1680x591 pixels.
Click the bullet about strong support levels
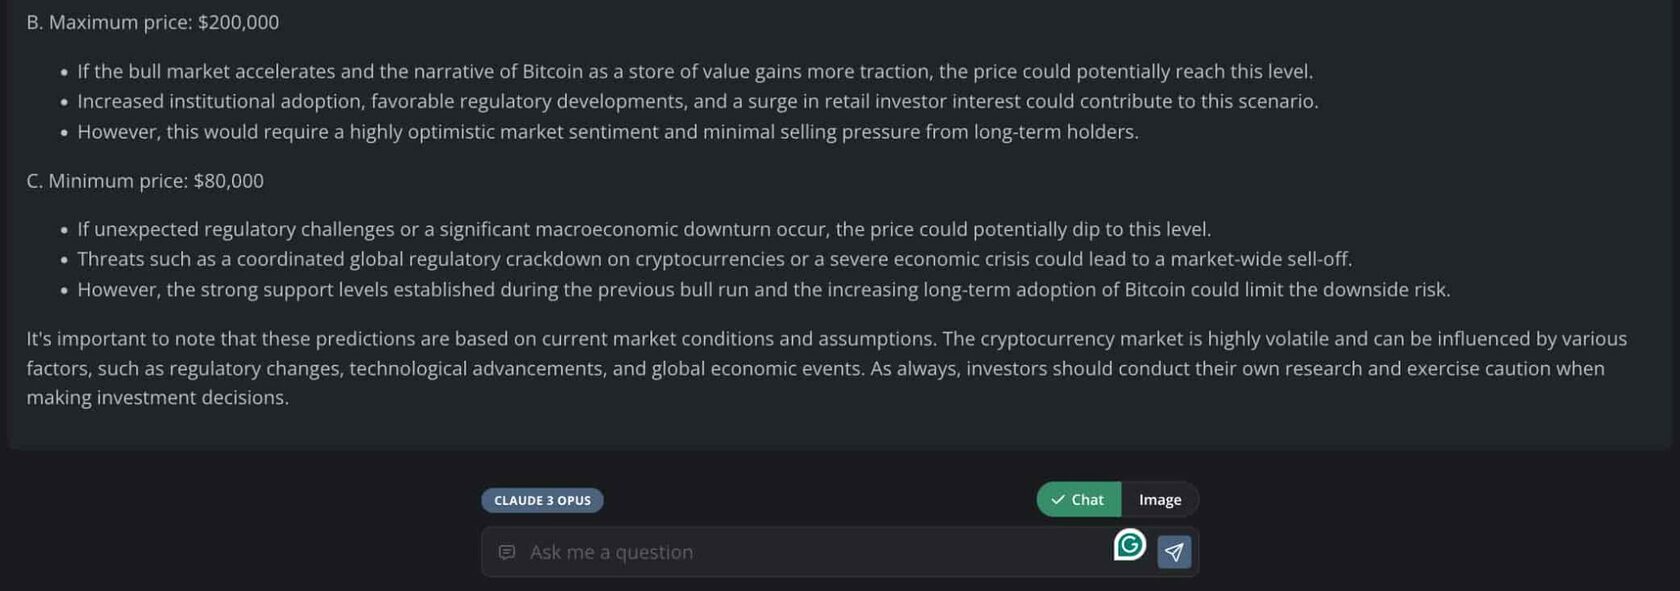click(763, 290)
